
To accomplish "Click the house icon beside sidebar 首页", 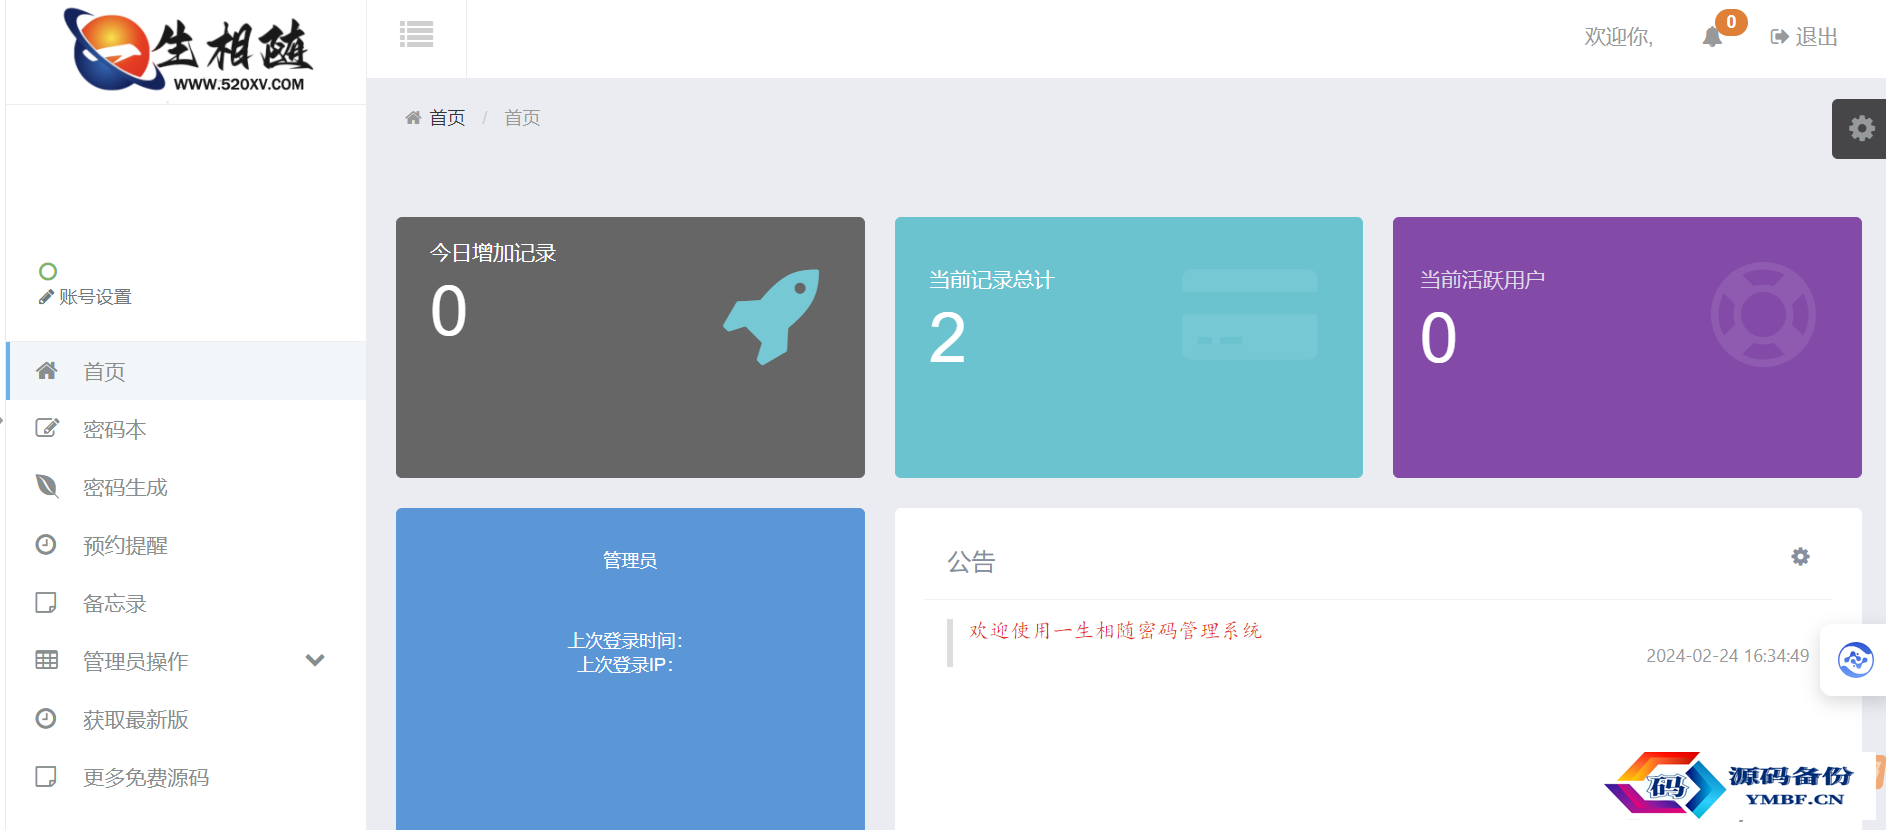I will tap(46, 371).
